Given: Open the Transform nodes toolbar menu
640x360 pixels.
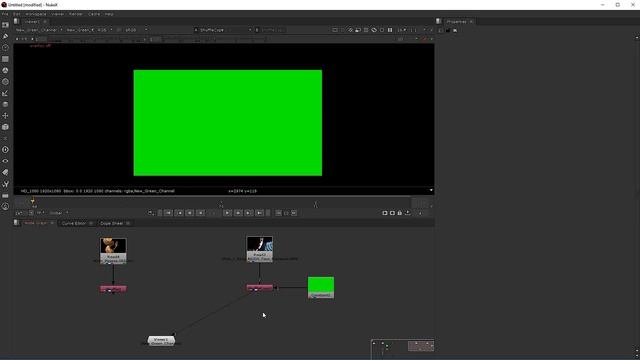Looking at the screenshot, I should point(5,116).
